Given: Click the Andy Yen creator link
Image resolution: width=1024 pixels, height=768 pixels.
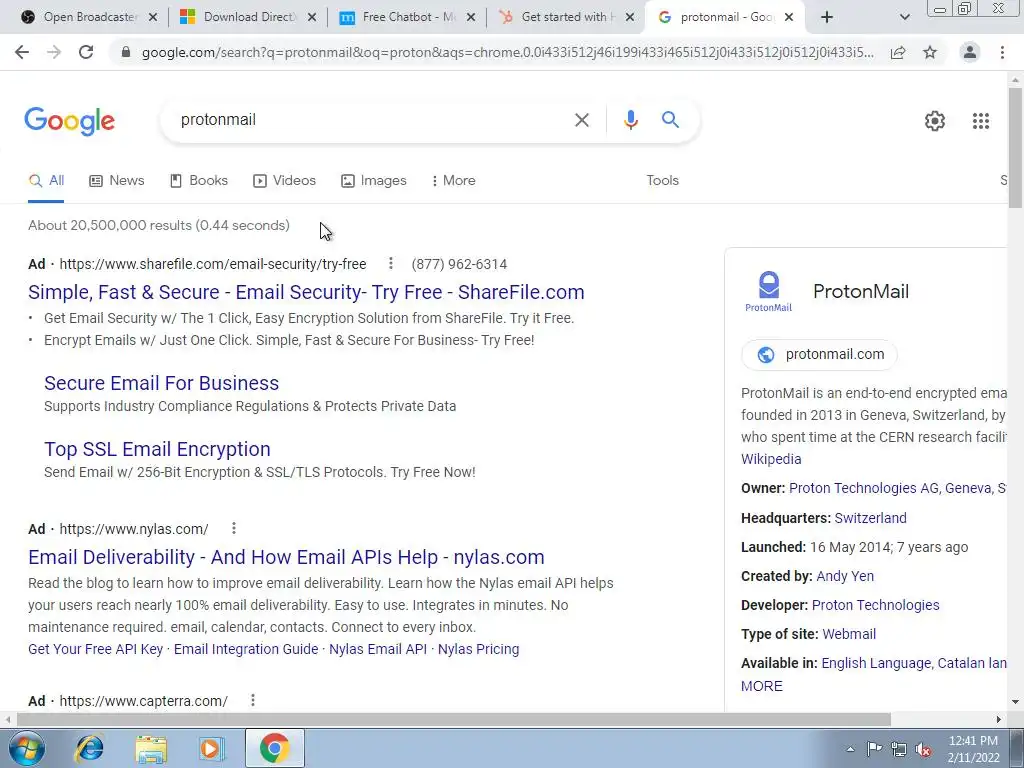Looking at the screenshot, I should coord(845,576).
